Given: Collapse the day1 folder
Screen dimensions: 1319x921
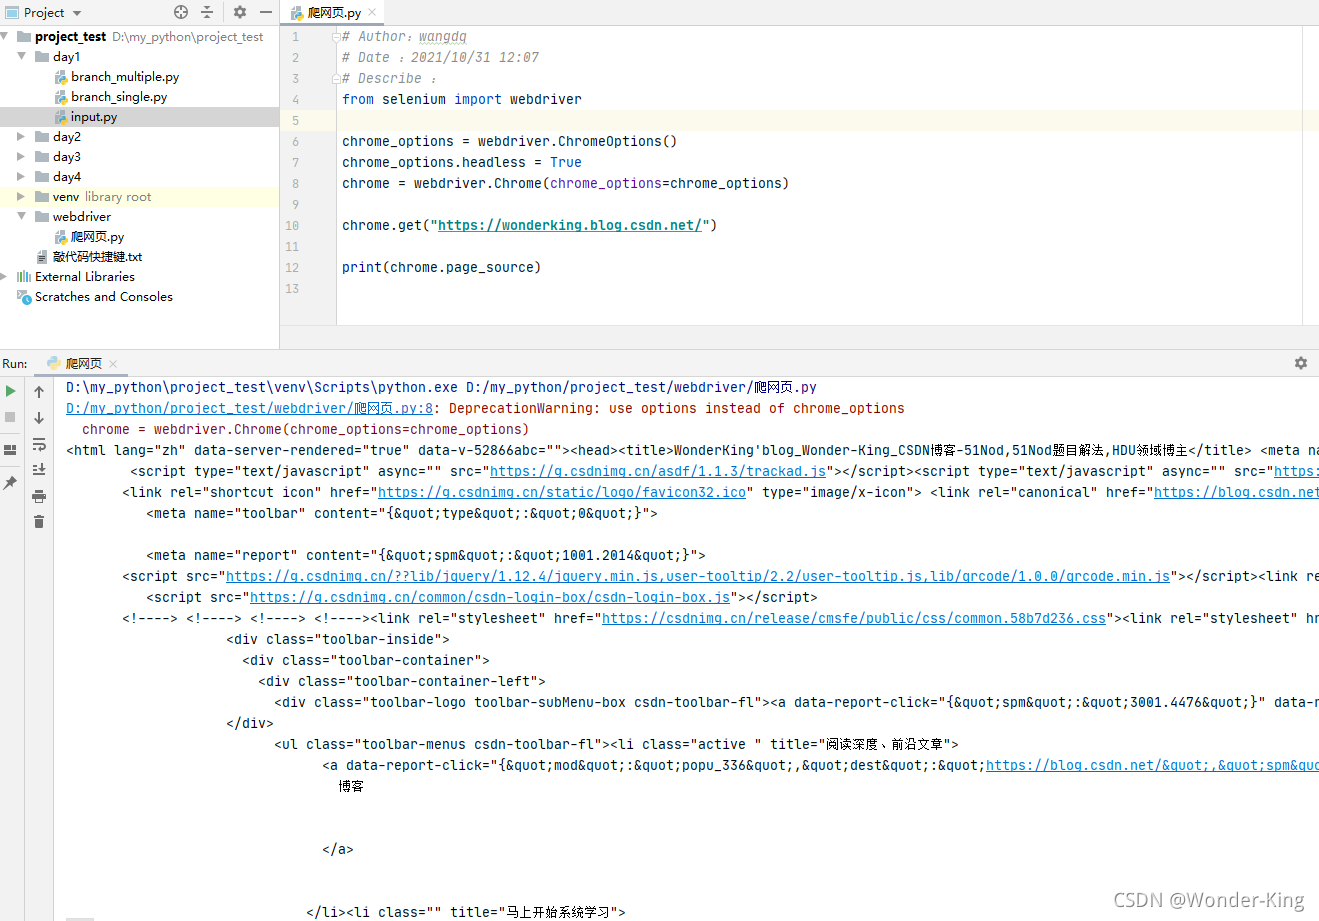Looking at the screenshot, I should pyautogui.click(x=22, y=57).
